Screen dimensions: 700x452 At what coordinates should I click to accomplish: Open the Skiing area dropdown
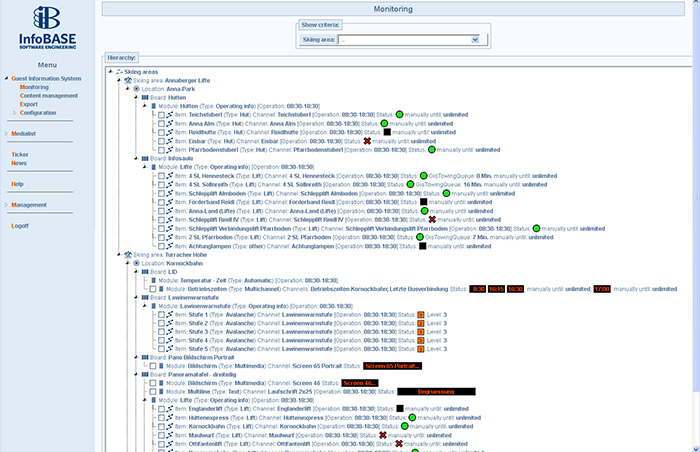tap(475, 40)
